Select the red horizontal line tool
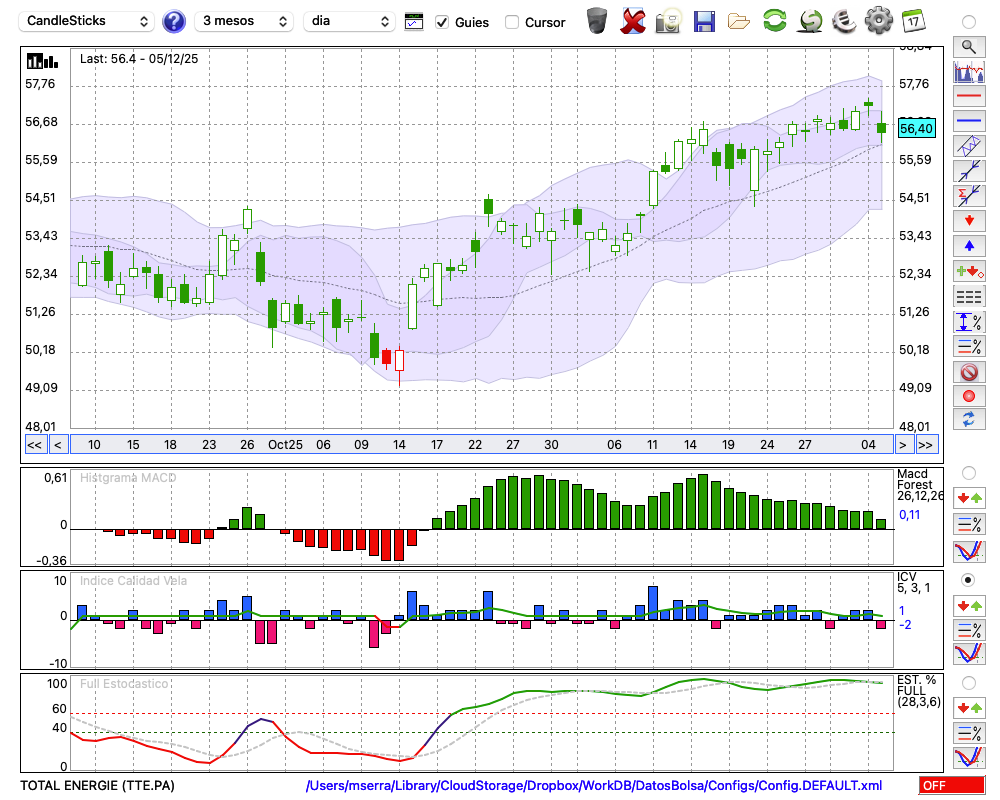This screenshot has height=800, width=1000. click(968, 97)
